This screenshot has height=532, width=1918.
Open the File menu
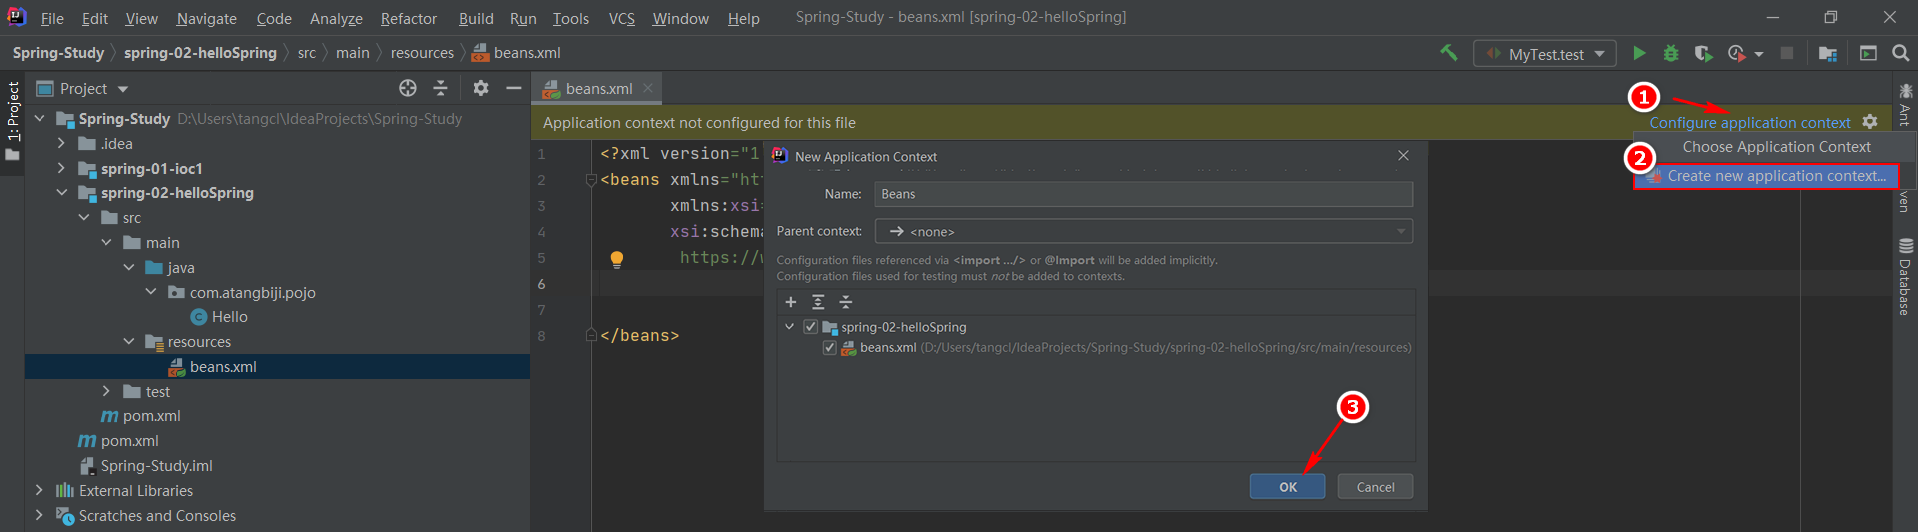[x=52, y=18]
